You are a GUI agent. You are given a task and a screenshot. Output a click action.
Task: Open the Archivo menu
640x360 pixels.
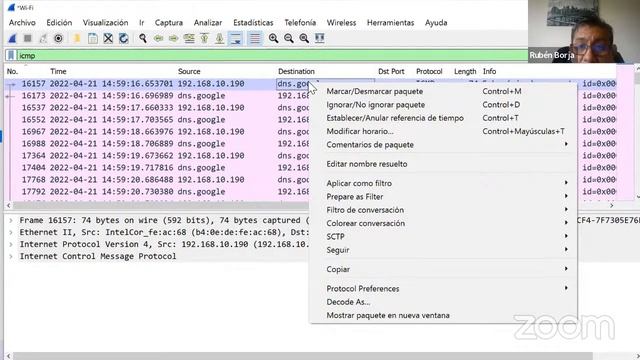(x=22, y=22)
